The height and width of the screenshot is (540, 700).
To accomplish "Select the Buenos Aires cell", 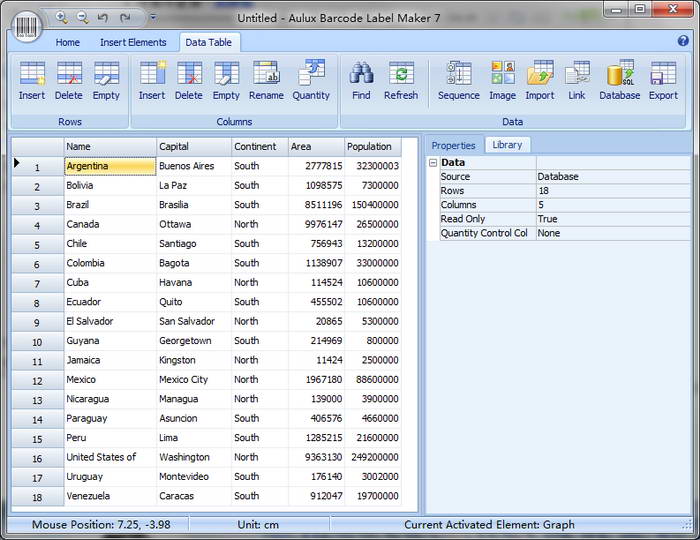I will click(x=194, y=166).
